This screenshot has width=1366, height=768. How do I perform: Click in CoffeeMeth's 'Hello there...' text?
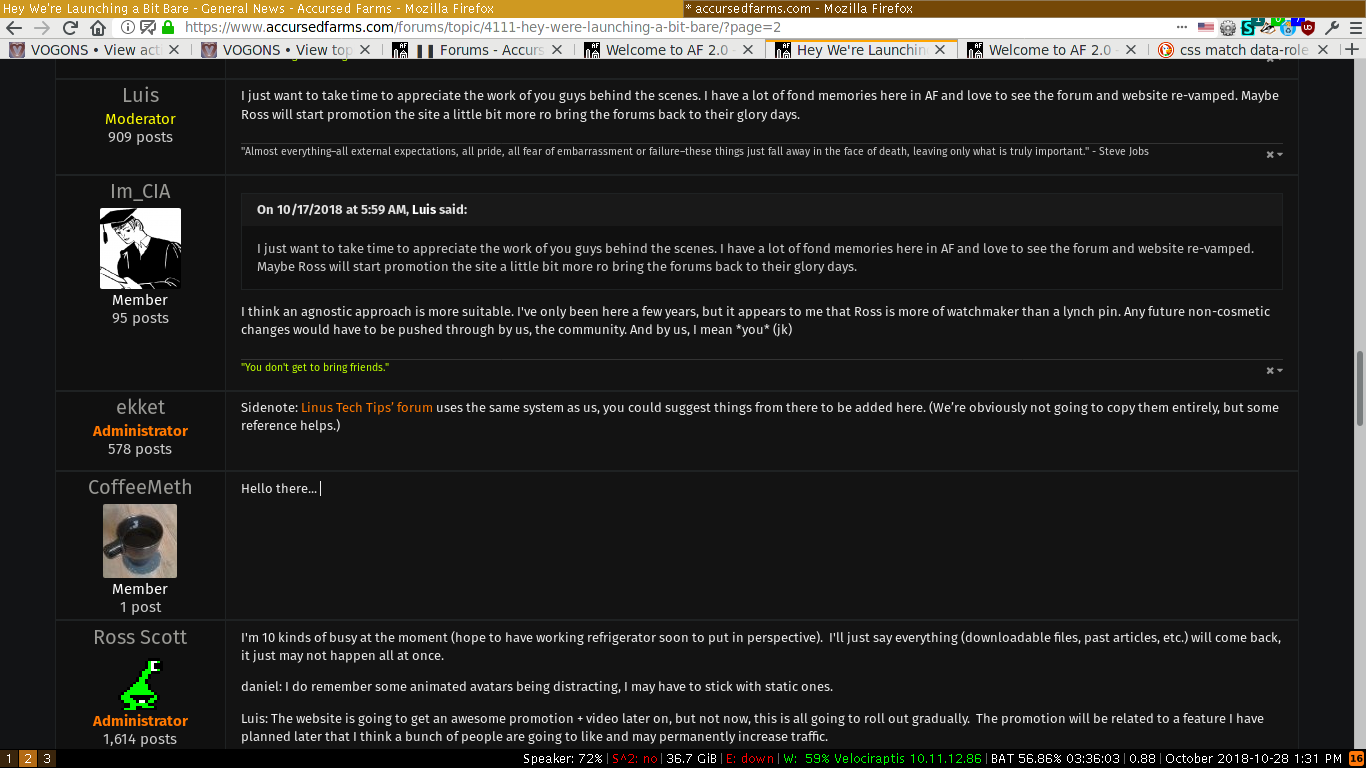pos(279,488)
